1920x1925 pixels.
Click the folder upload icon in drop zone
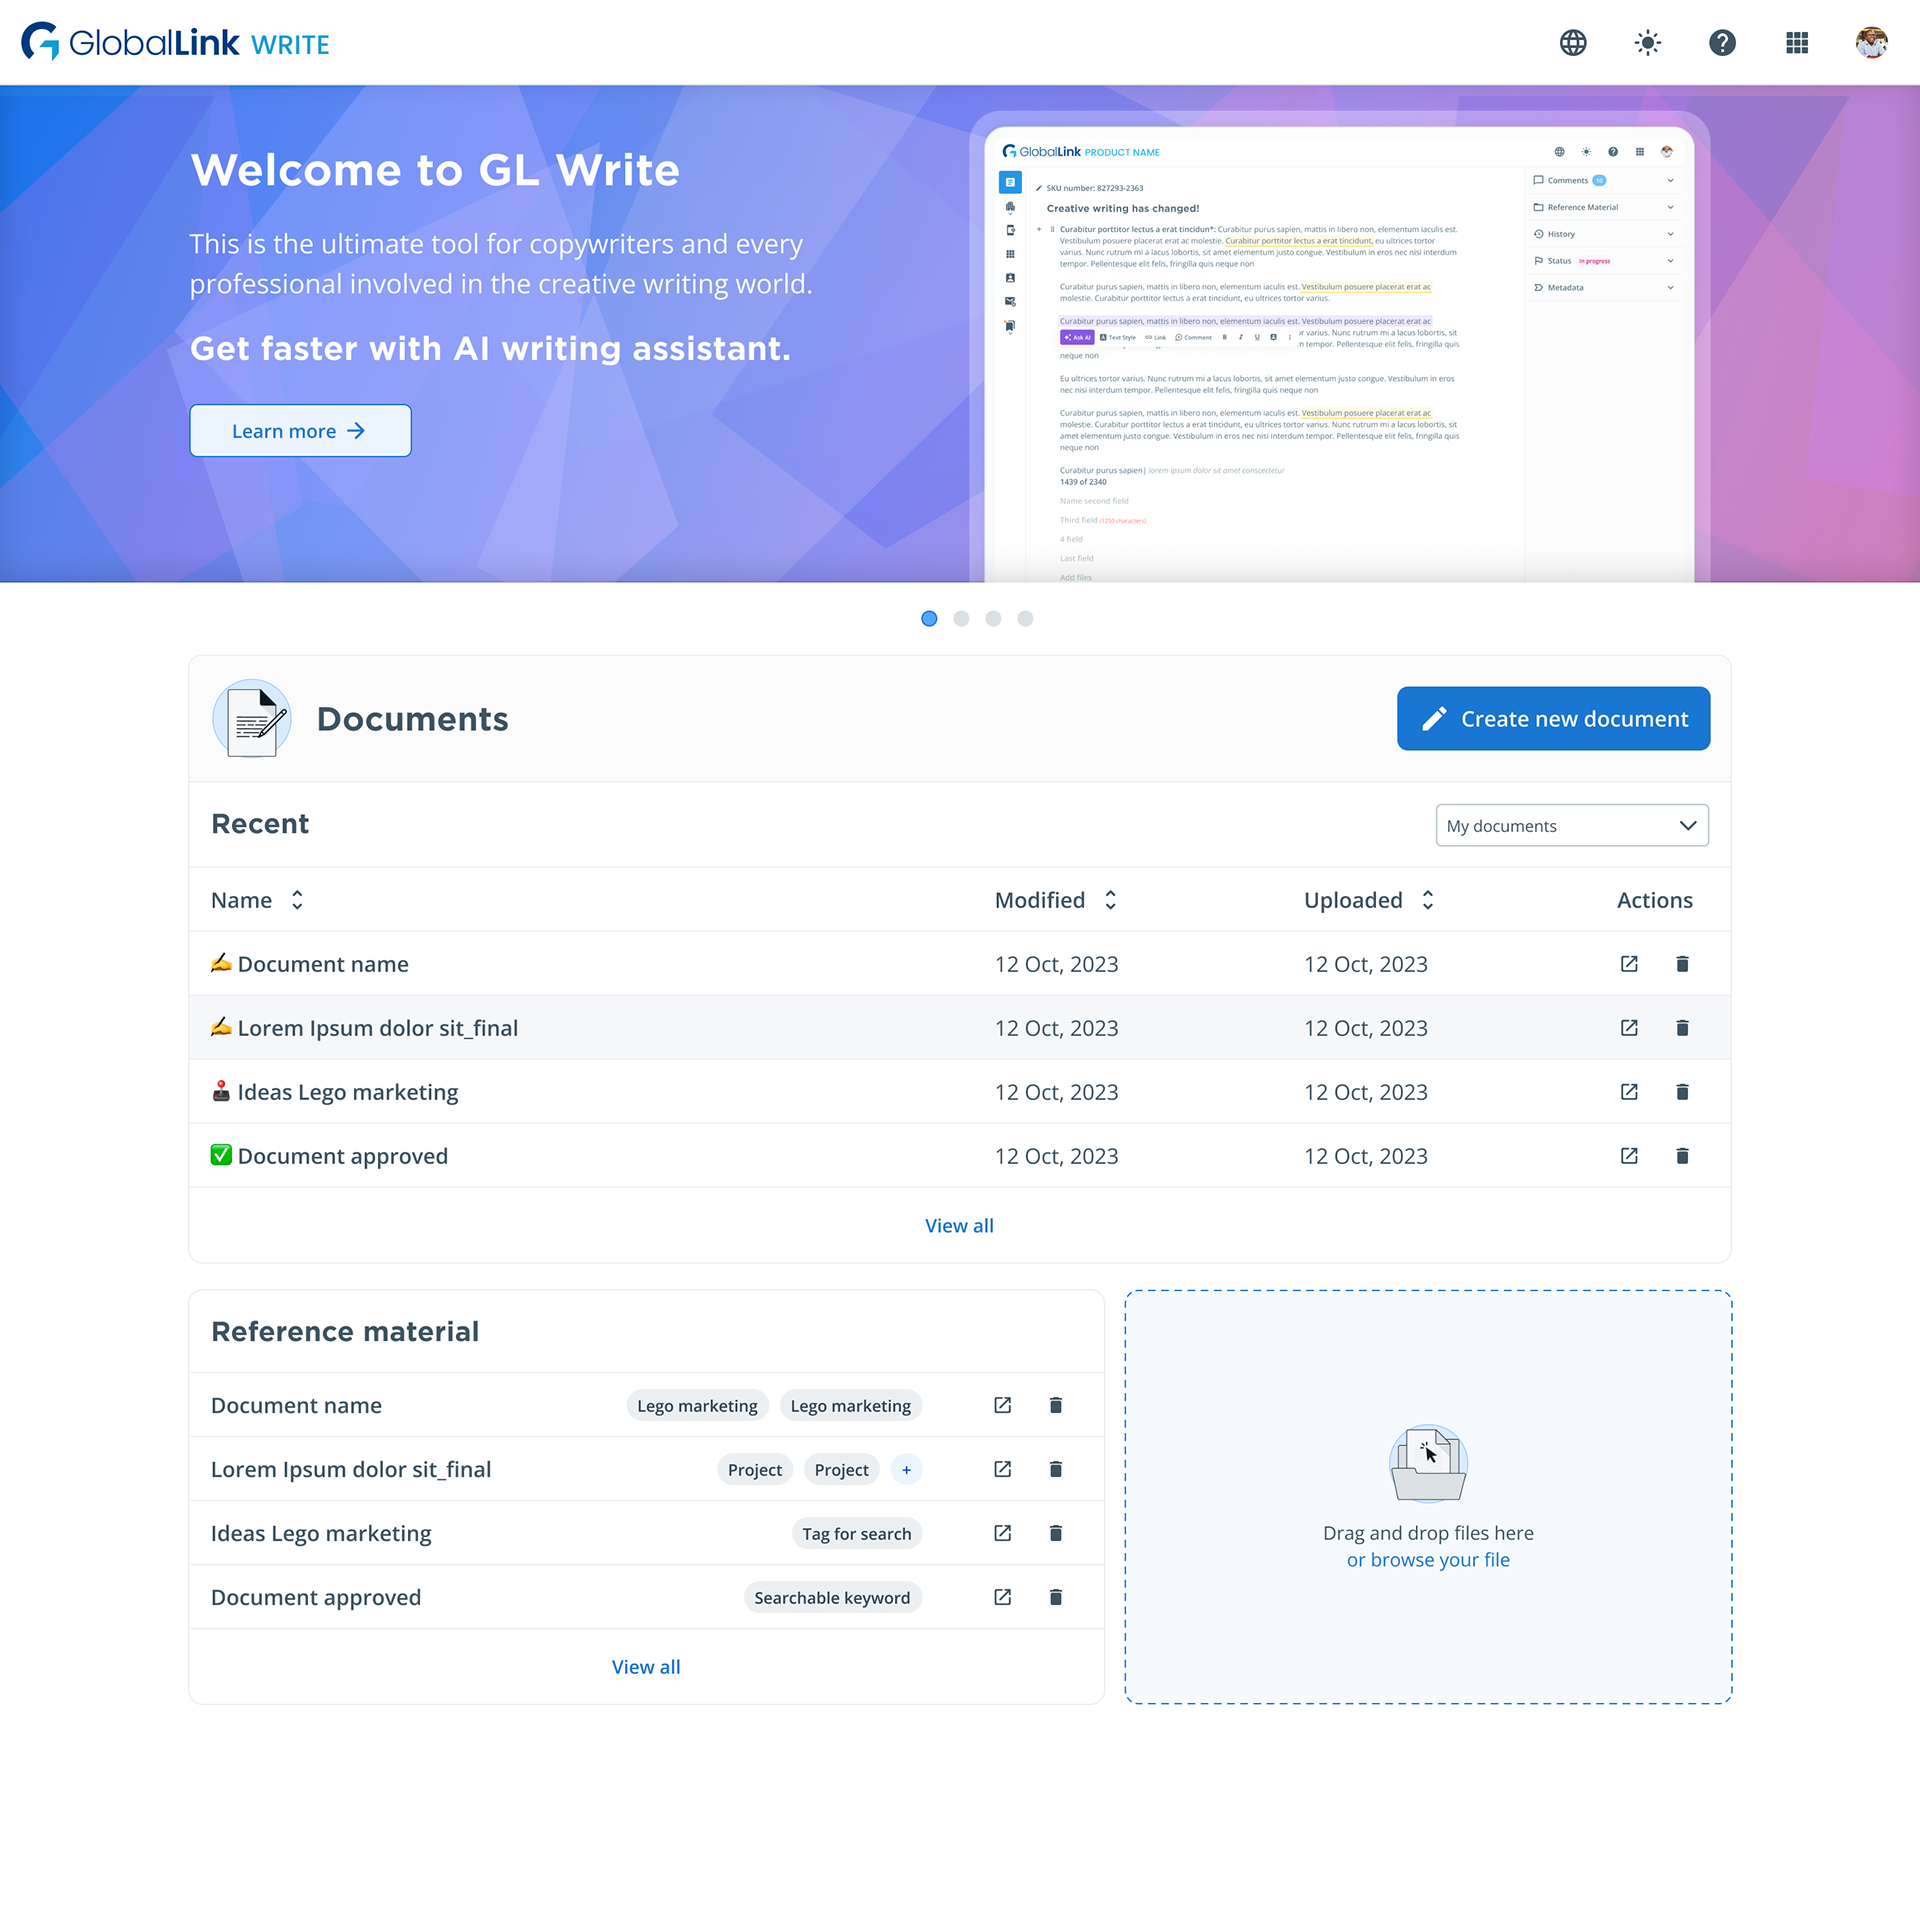point(1428,1464)
